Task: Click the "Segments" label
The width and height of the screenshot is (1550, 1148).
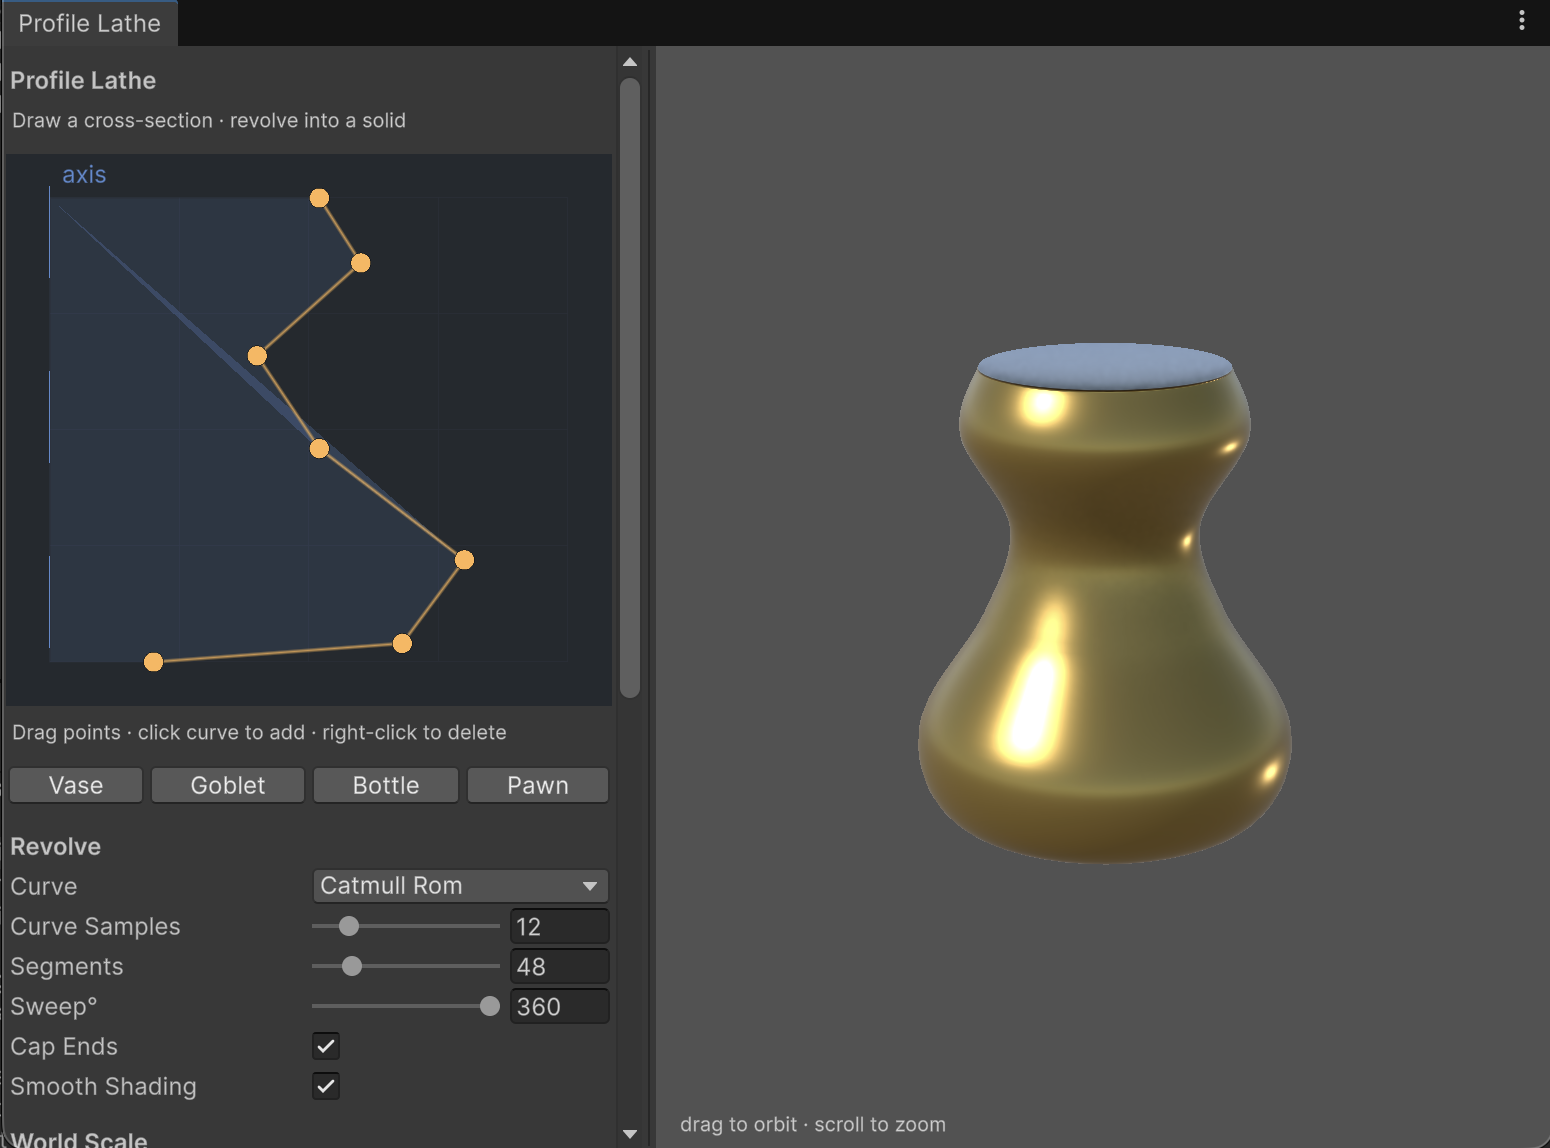Action: 67,966
